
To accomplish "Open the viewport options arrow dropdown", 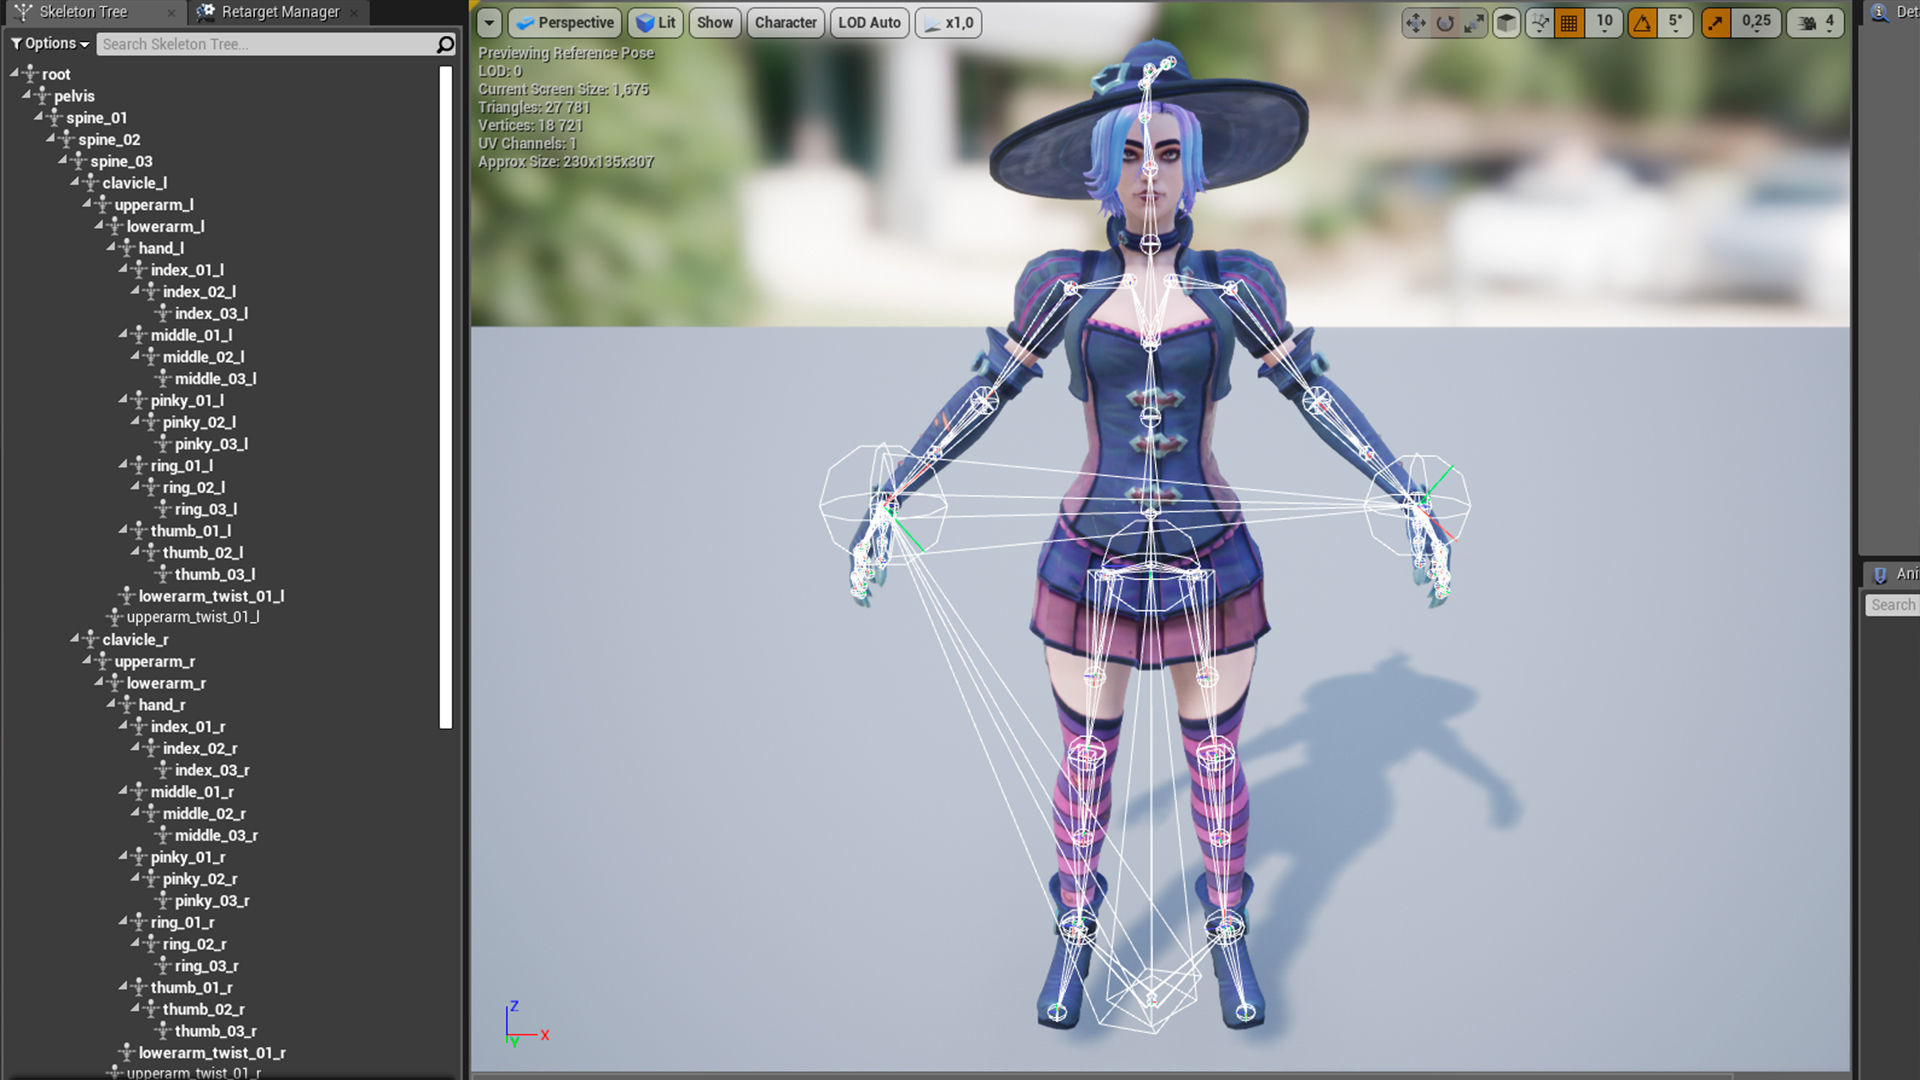I will pos(488,23).
